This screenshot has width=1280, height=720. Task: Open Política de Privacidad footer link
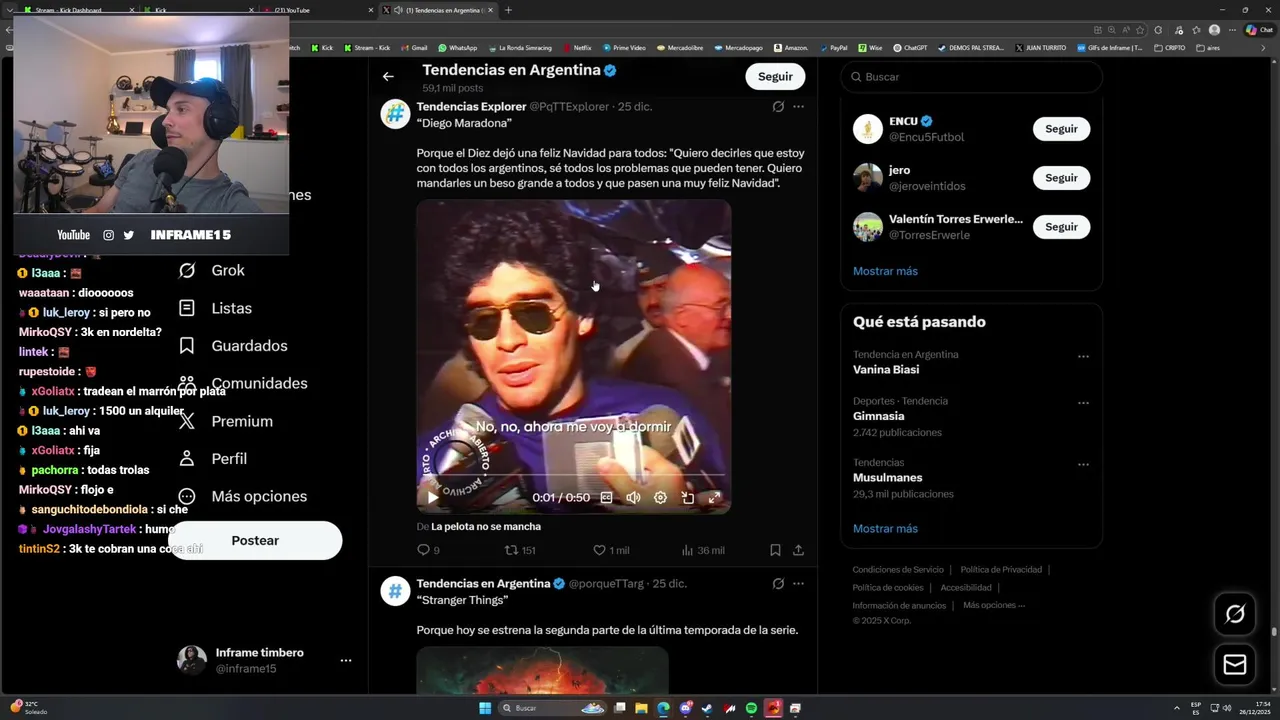coord(1001,570)
